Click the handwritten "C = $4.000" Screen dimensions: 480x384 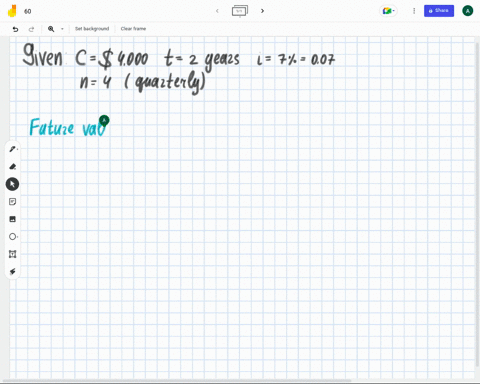coord(112,58)
